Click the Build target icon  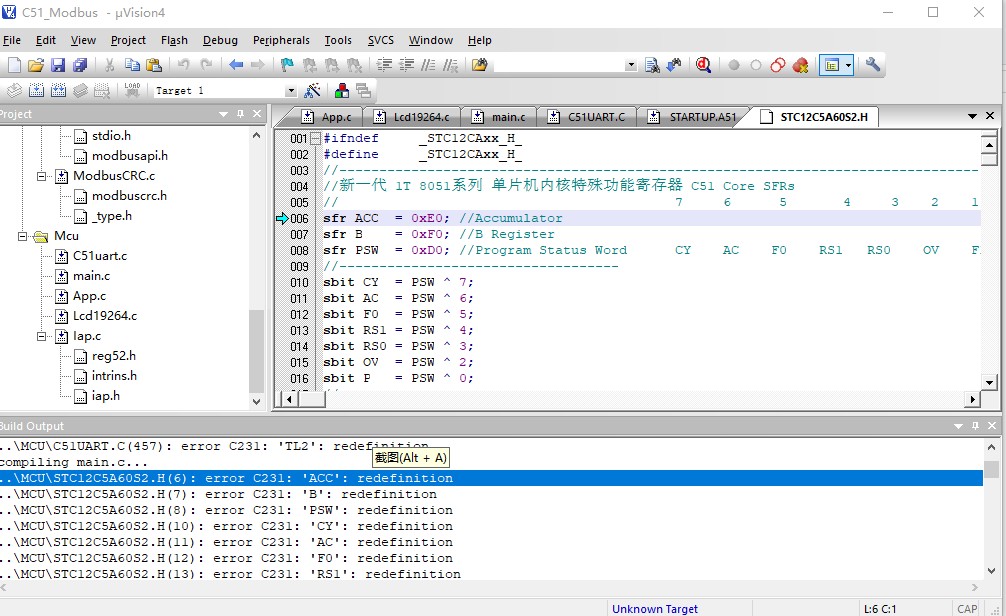37,90
